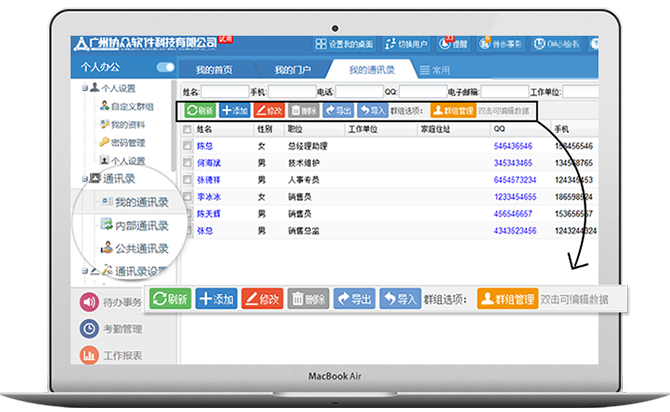Open contact link 李冰冰

point(209,197)
